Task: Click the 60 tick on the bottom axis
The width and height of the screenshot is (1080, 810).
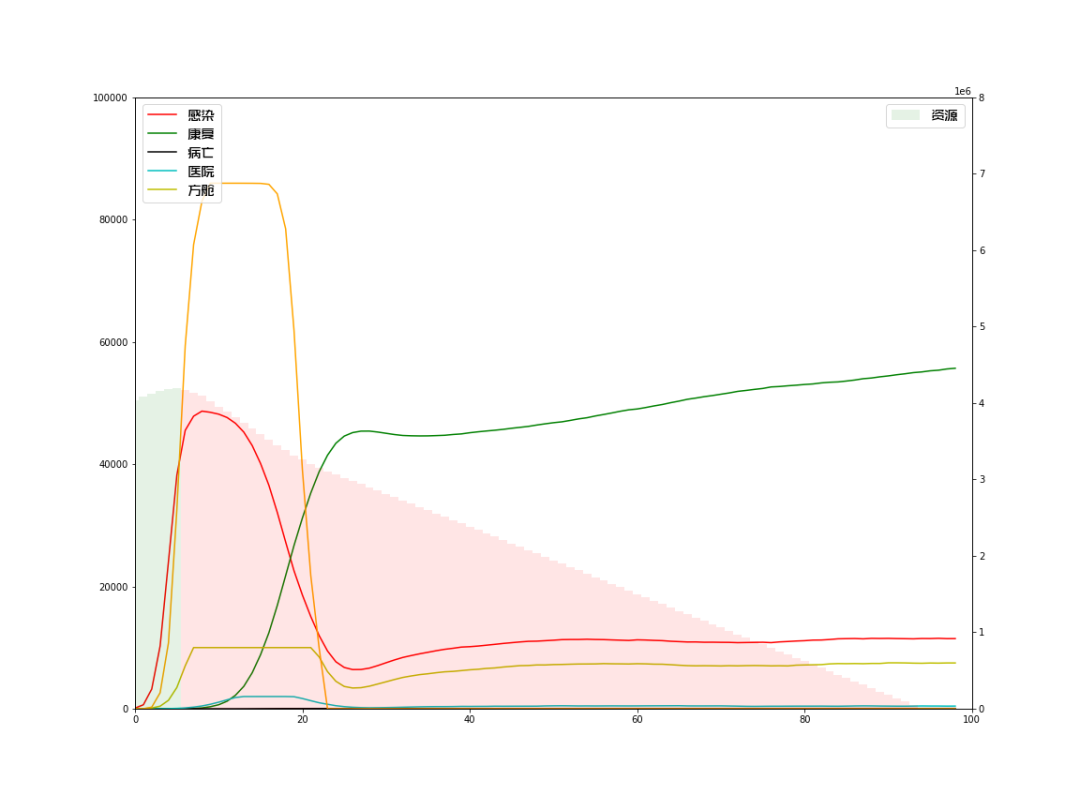Action: tap(637, 720)
